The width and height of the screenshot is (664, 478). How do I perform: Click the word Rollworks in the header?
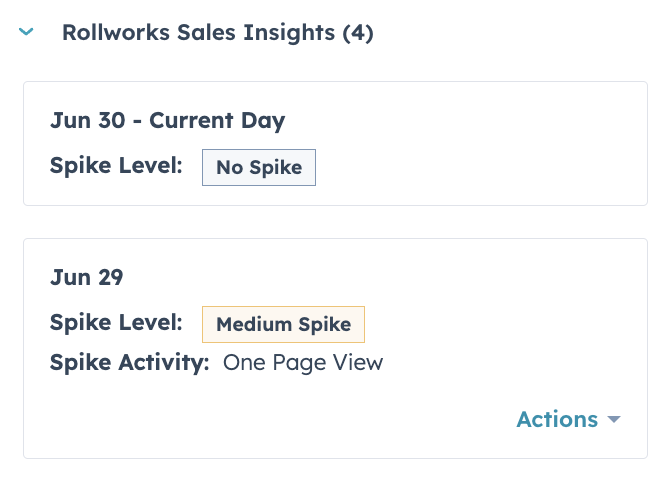click(110, 33)
